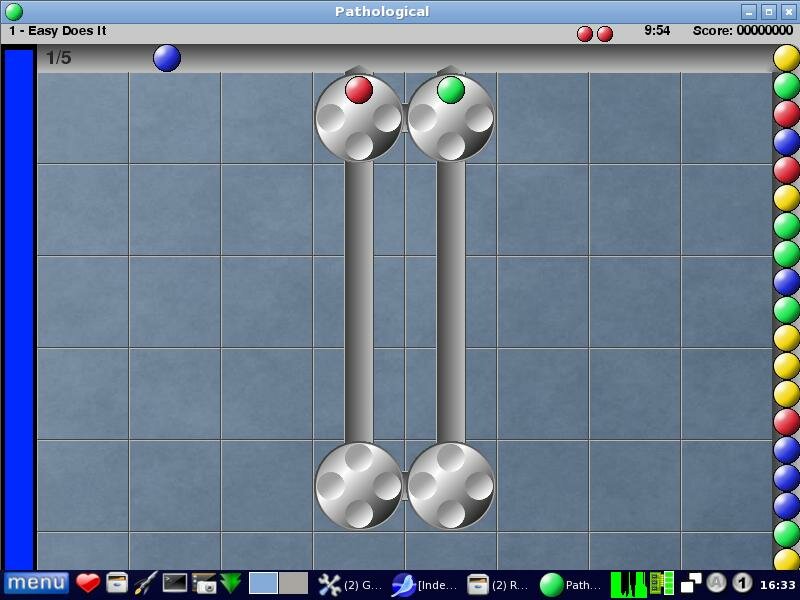The image size is (800, 600).
Task: Click the empty wheel below the red-marble wheel
Action: [359, 485]
